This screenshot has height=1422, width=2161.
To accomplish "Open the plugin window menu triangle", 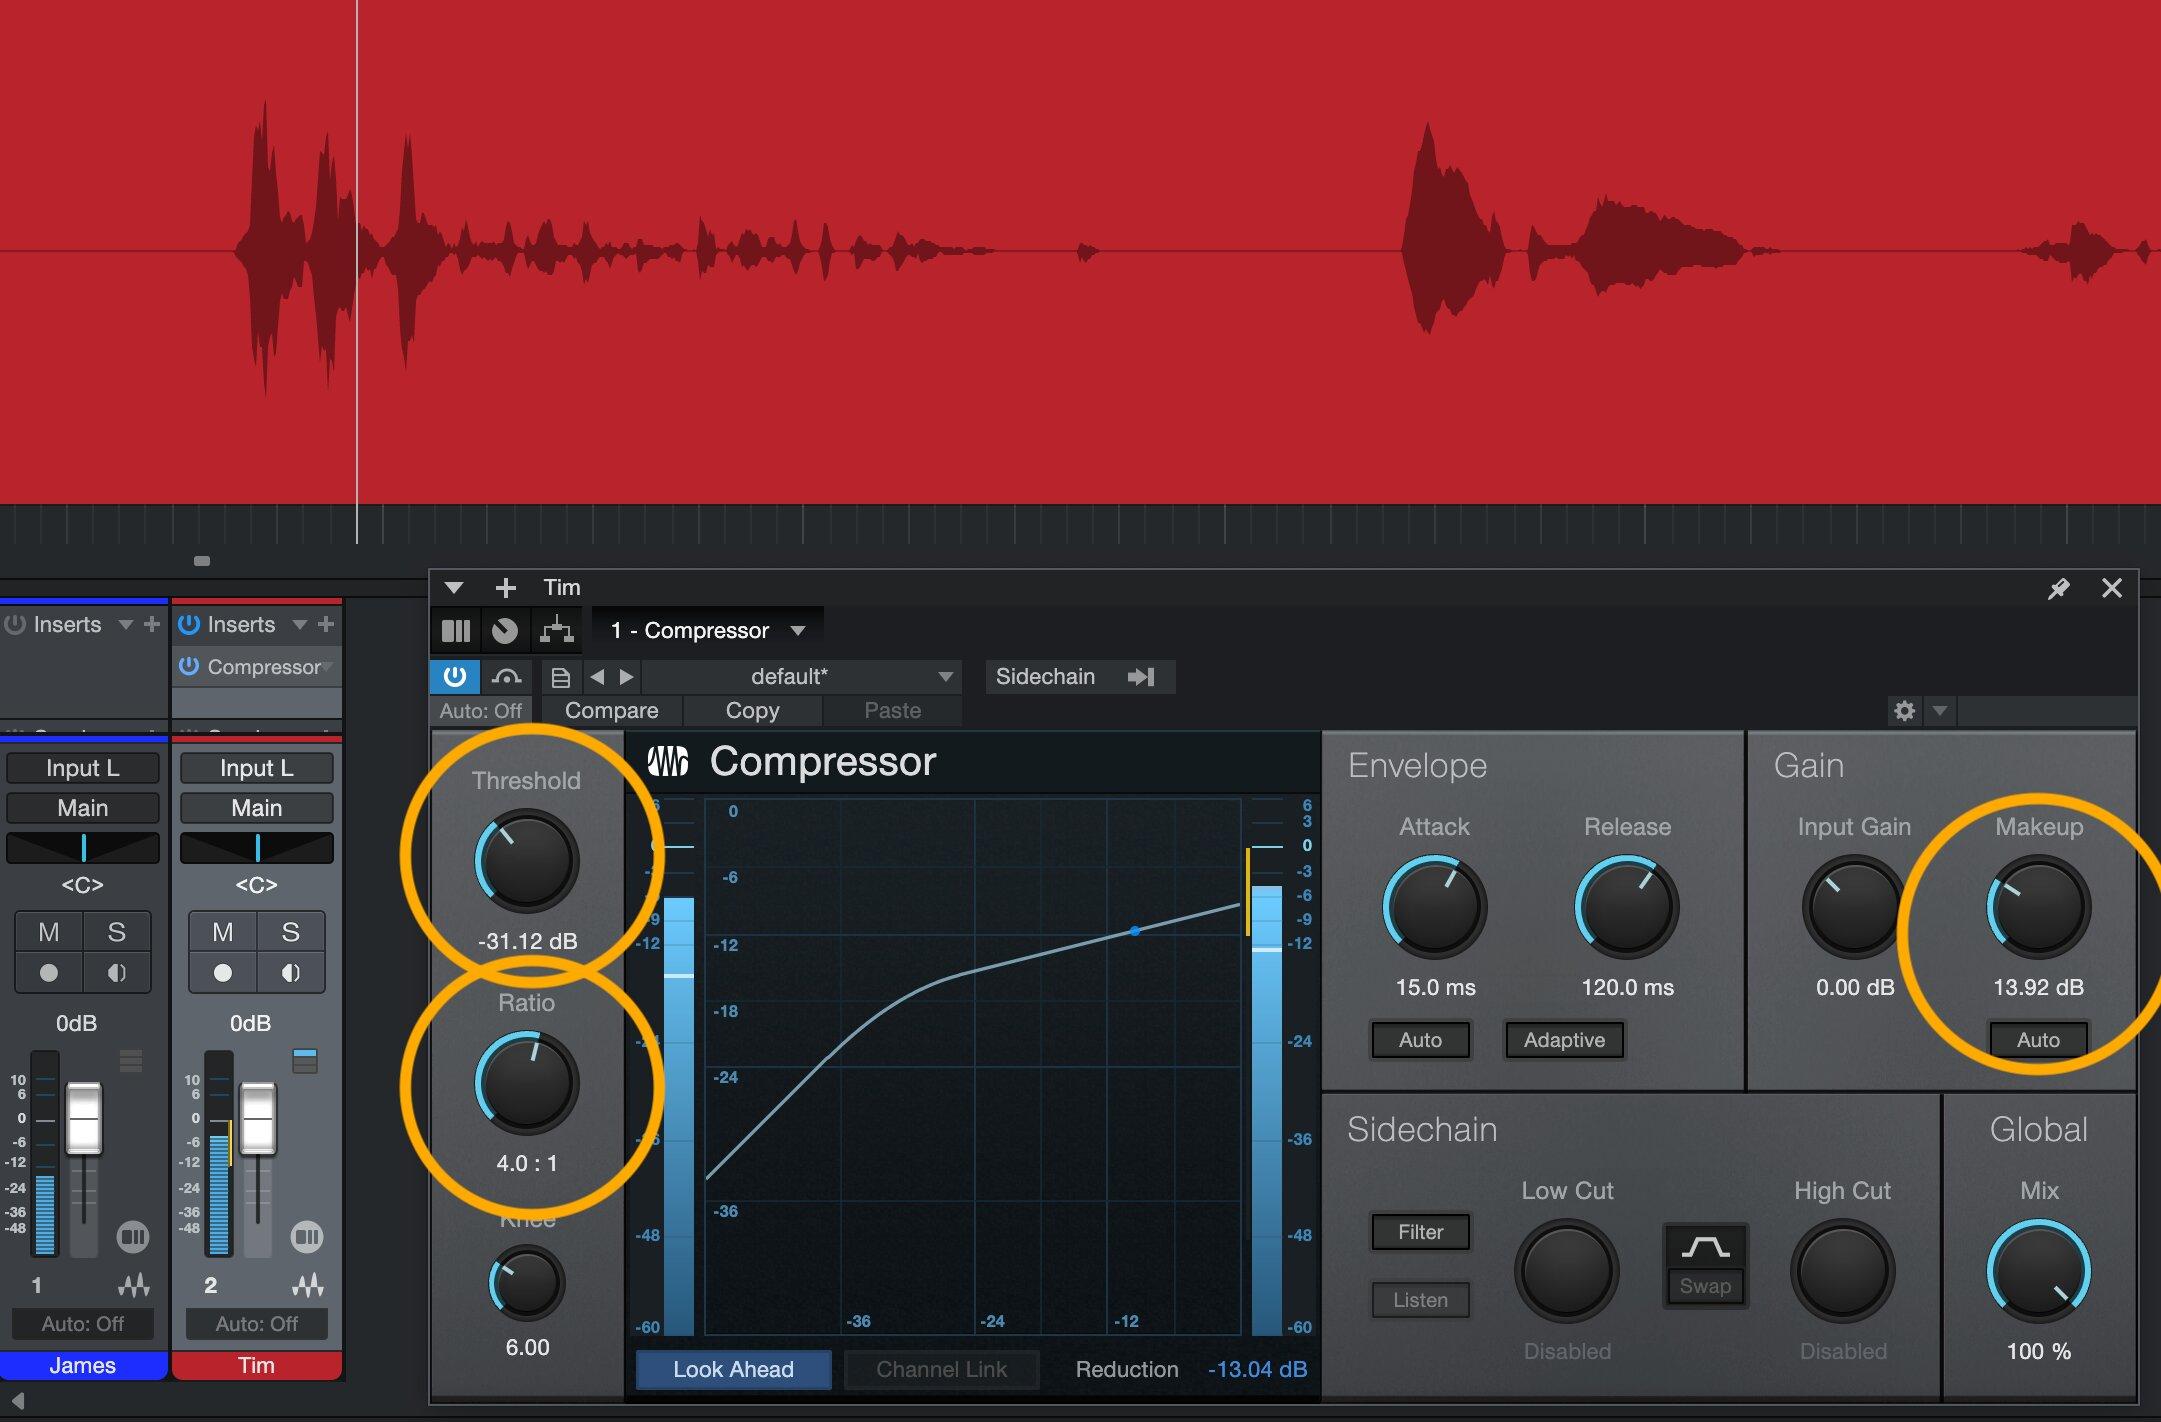I will click(454, 587).
